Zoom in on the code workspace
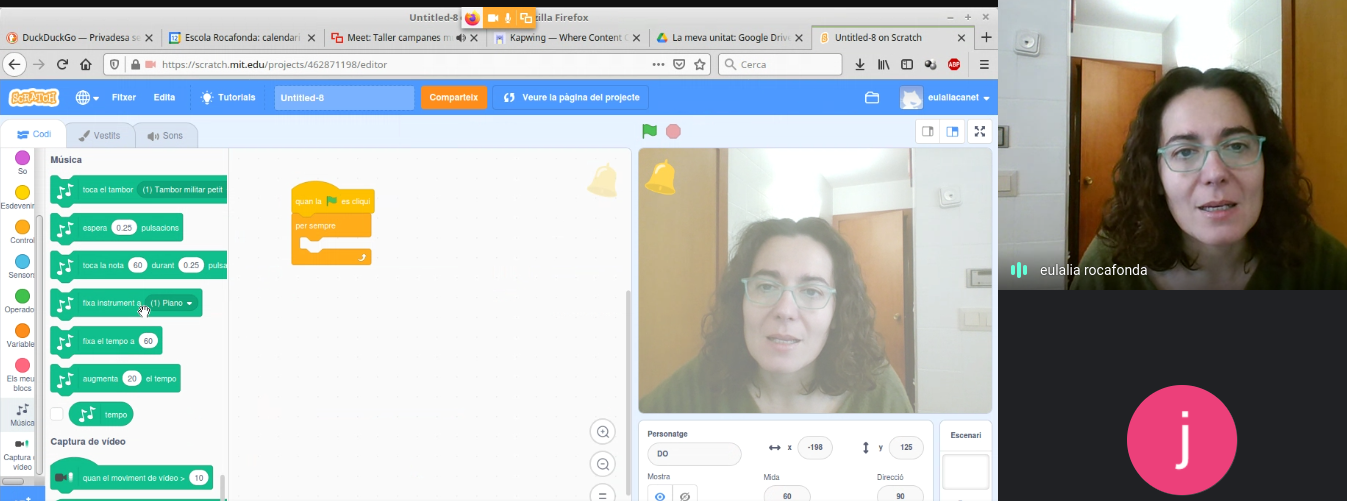The width and height of the screenshot is (1347, 501). [603, 432]
